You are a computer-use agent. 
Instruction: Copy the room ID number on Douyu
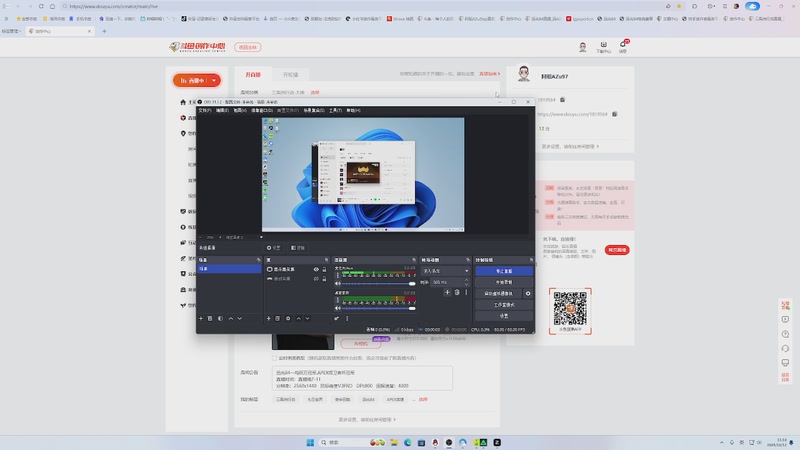click(562, 99)
